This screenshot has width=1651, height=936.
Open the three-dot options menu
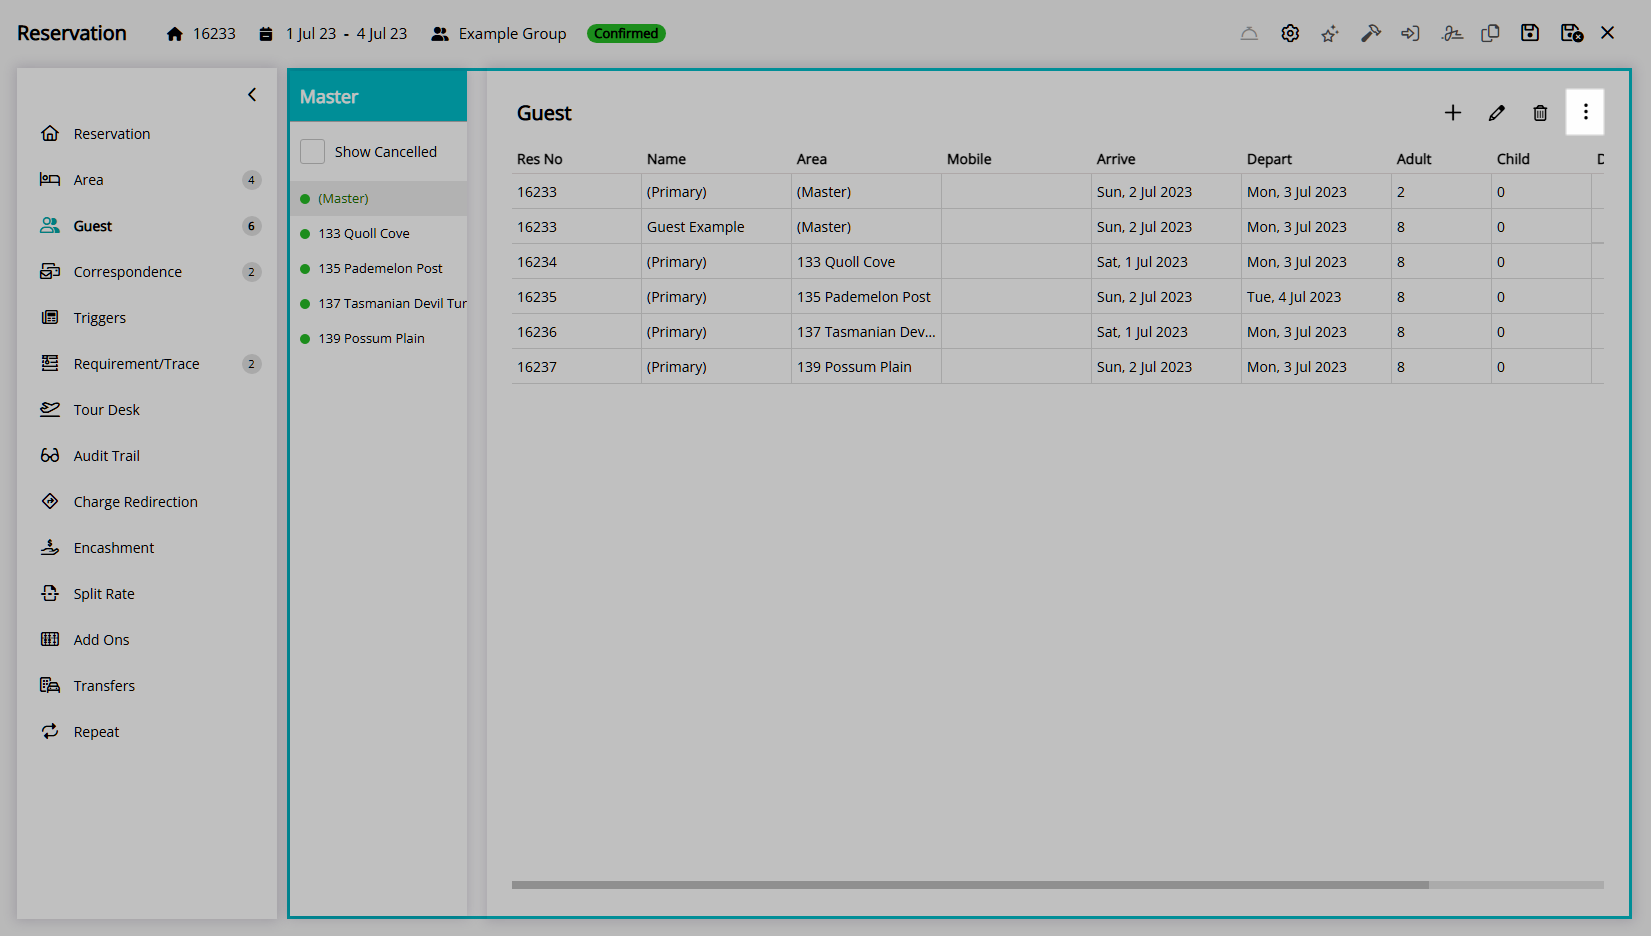[1585, 112]
